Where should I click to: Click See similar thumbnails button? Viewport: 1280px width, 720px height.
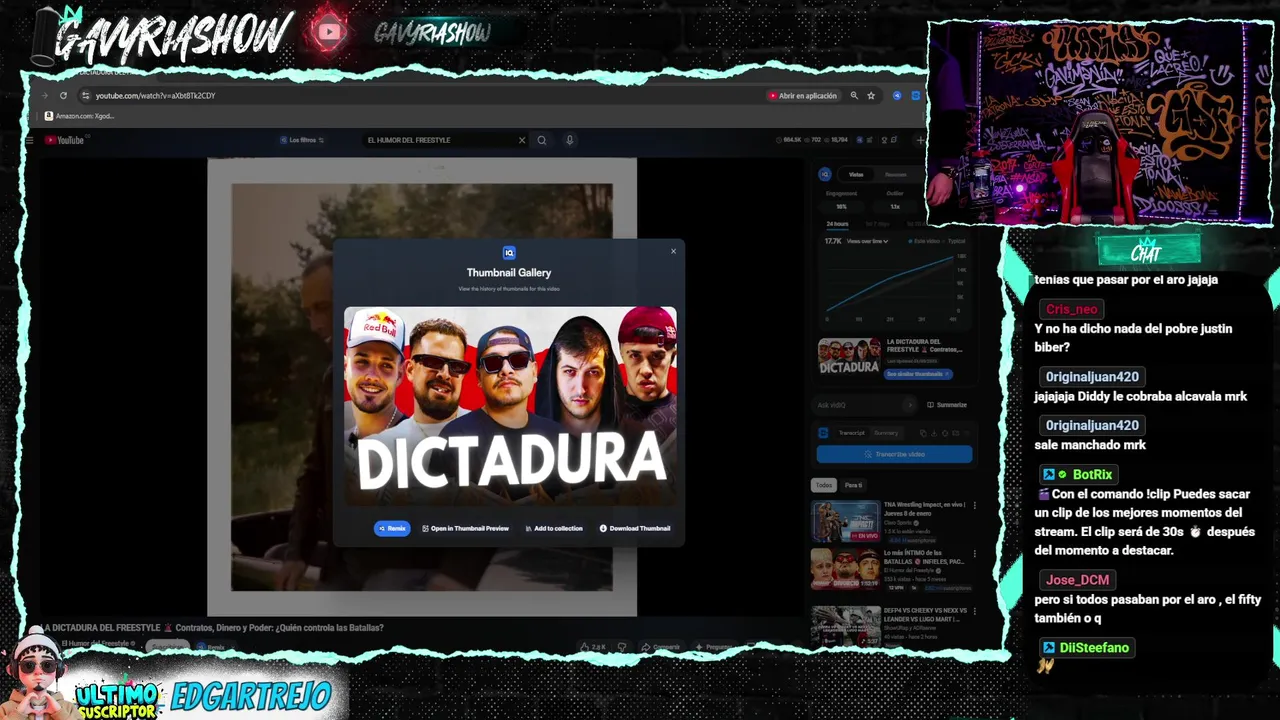click(918, 374)
